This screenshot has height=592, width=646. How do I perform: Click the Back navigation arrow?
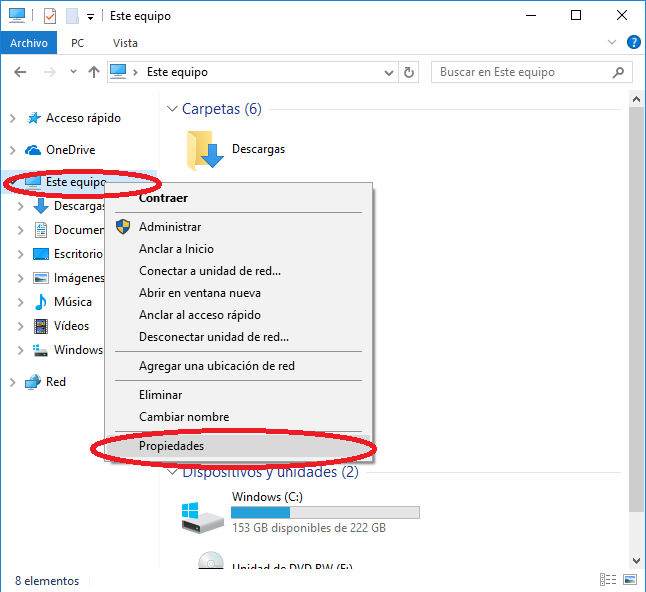[21, 72]
